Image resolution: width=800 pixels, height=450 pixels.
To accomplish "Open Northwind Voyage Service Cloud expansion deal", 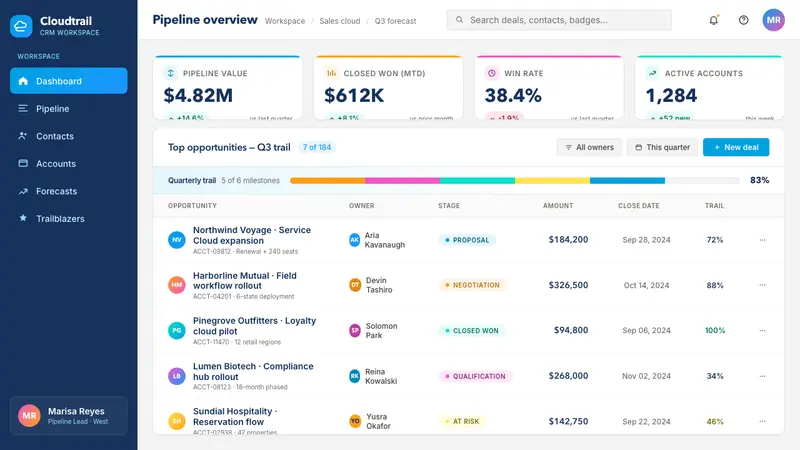I will point(252,235).
